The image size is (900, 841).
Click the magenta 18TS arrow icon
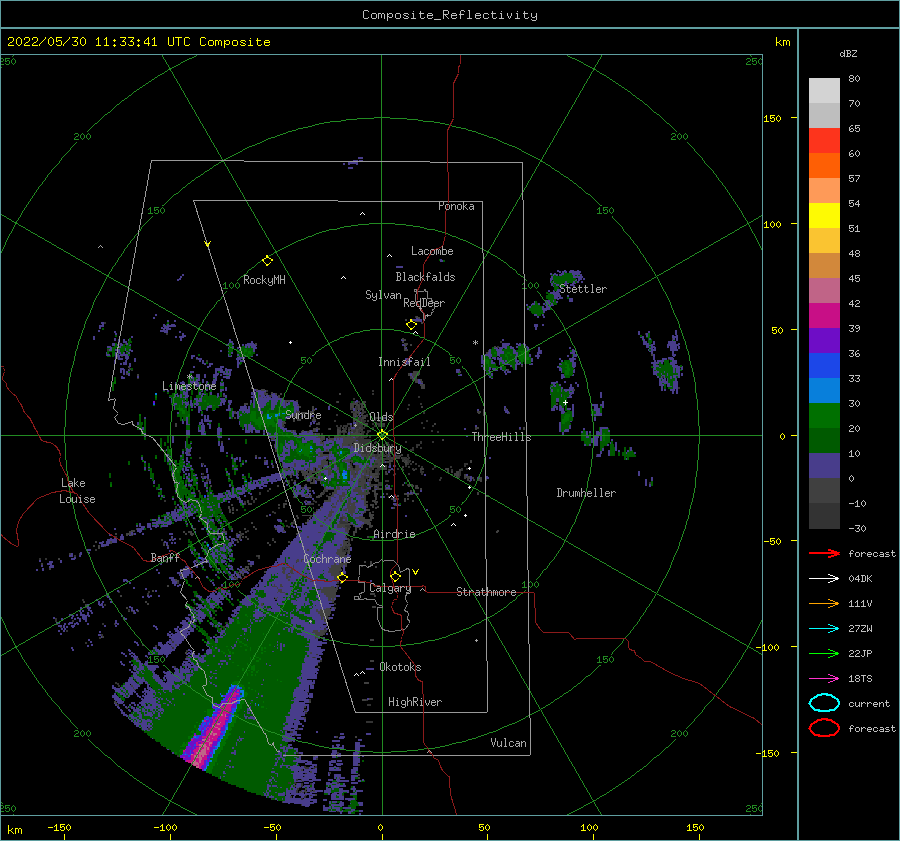824,679
